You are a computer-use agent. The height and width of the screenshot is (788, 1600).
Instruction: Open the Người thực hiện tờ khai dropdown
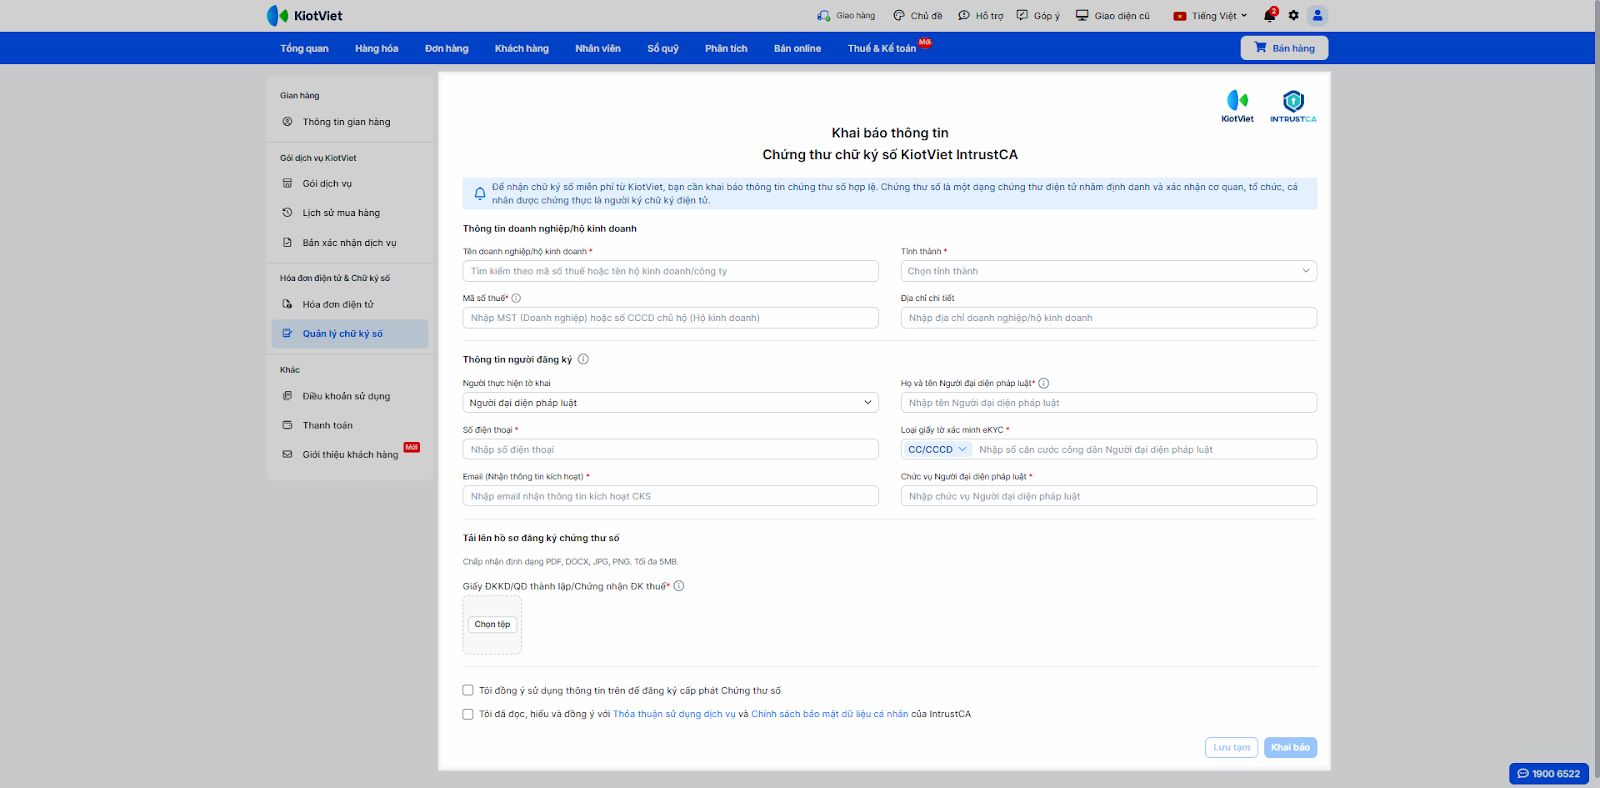[671, 403]
